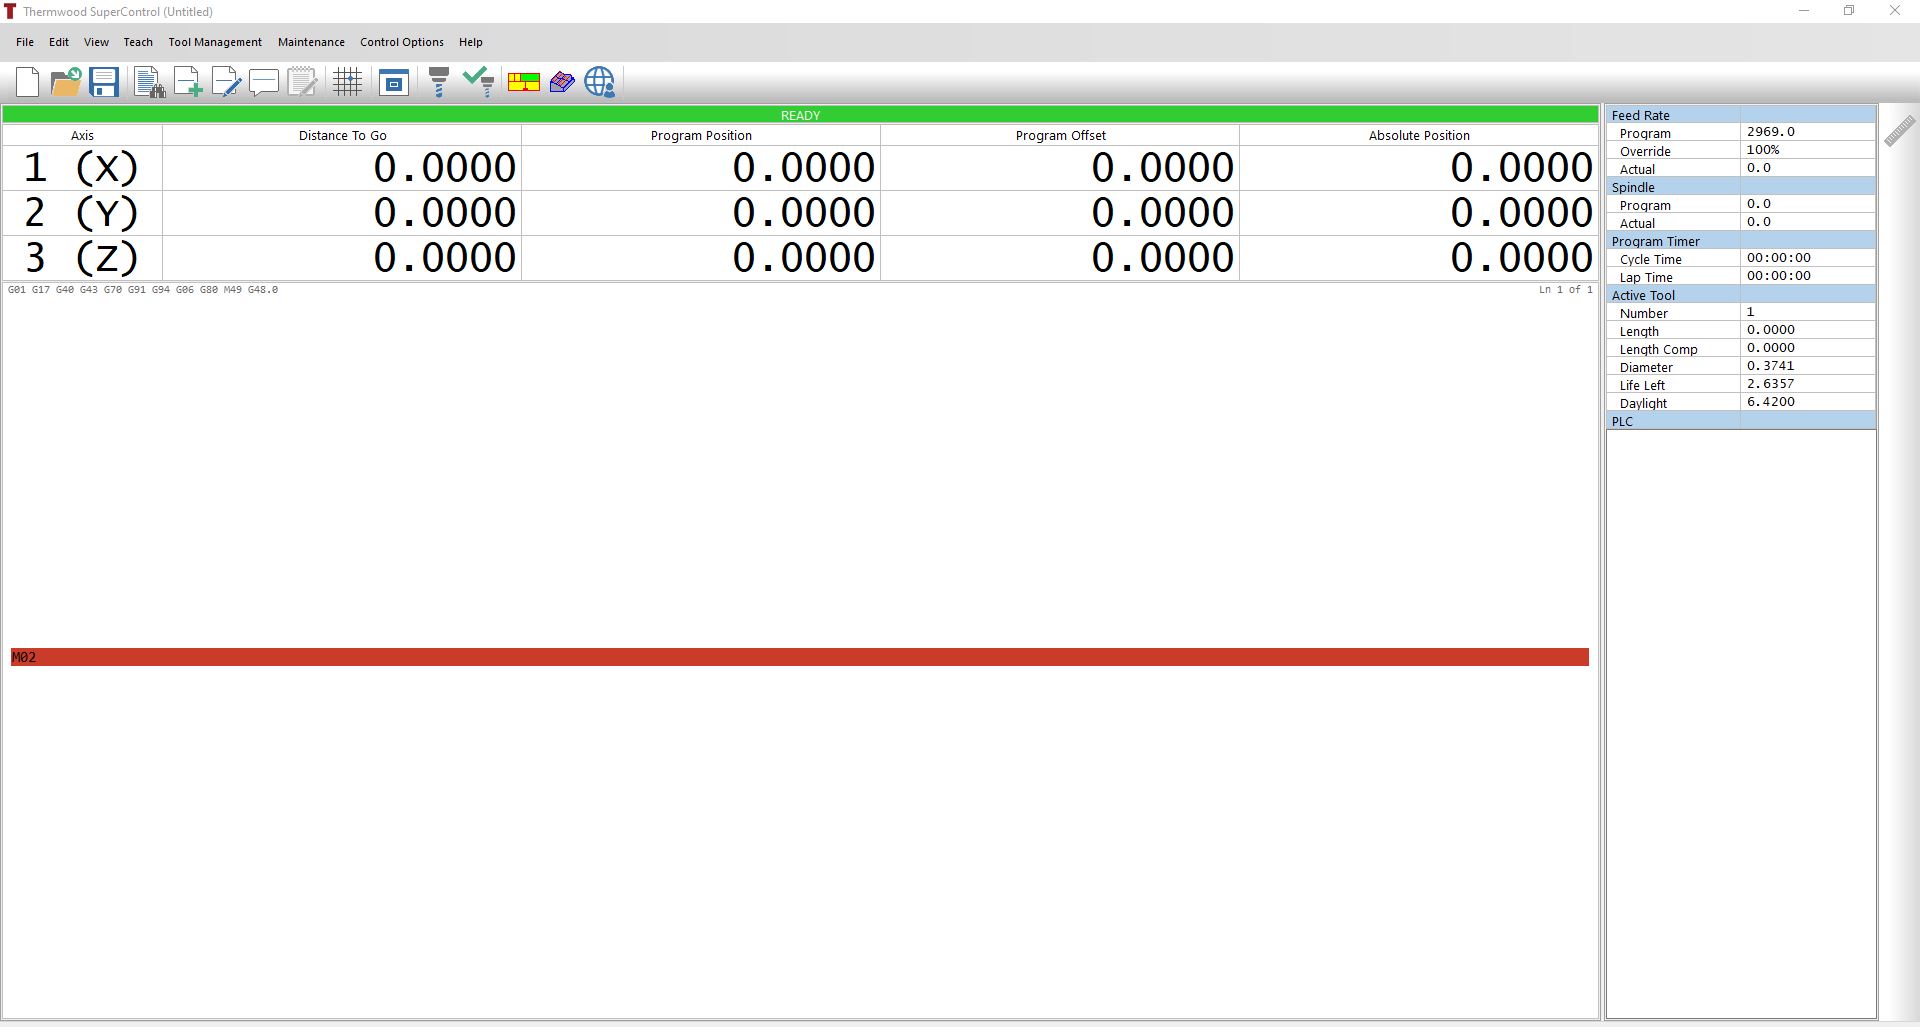Open the File menu
The width and height of the screenshot is (1920, 1027).
pyautogui.click(x=25, y=42)
